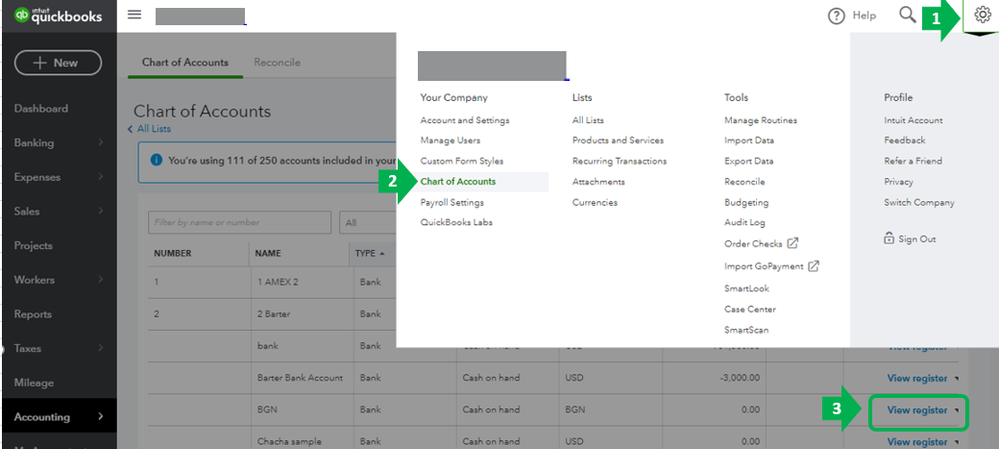999x449 pixels.
Task: Open Payroll Settings
Action: (452, 203)
